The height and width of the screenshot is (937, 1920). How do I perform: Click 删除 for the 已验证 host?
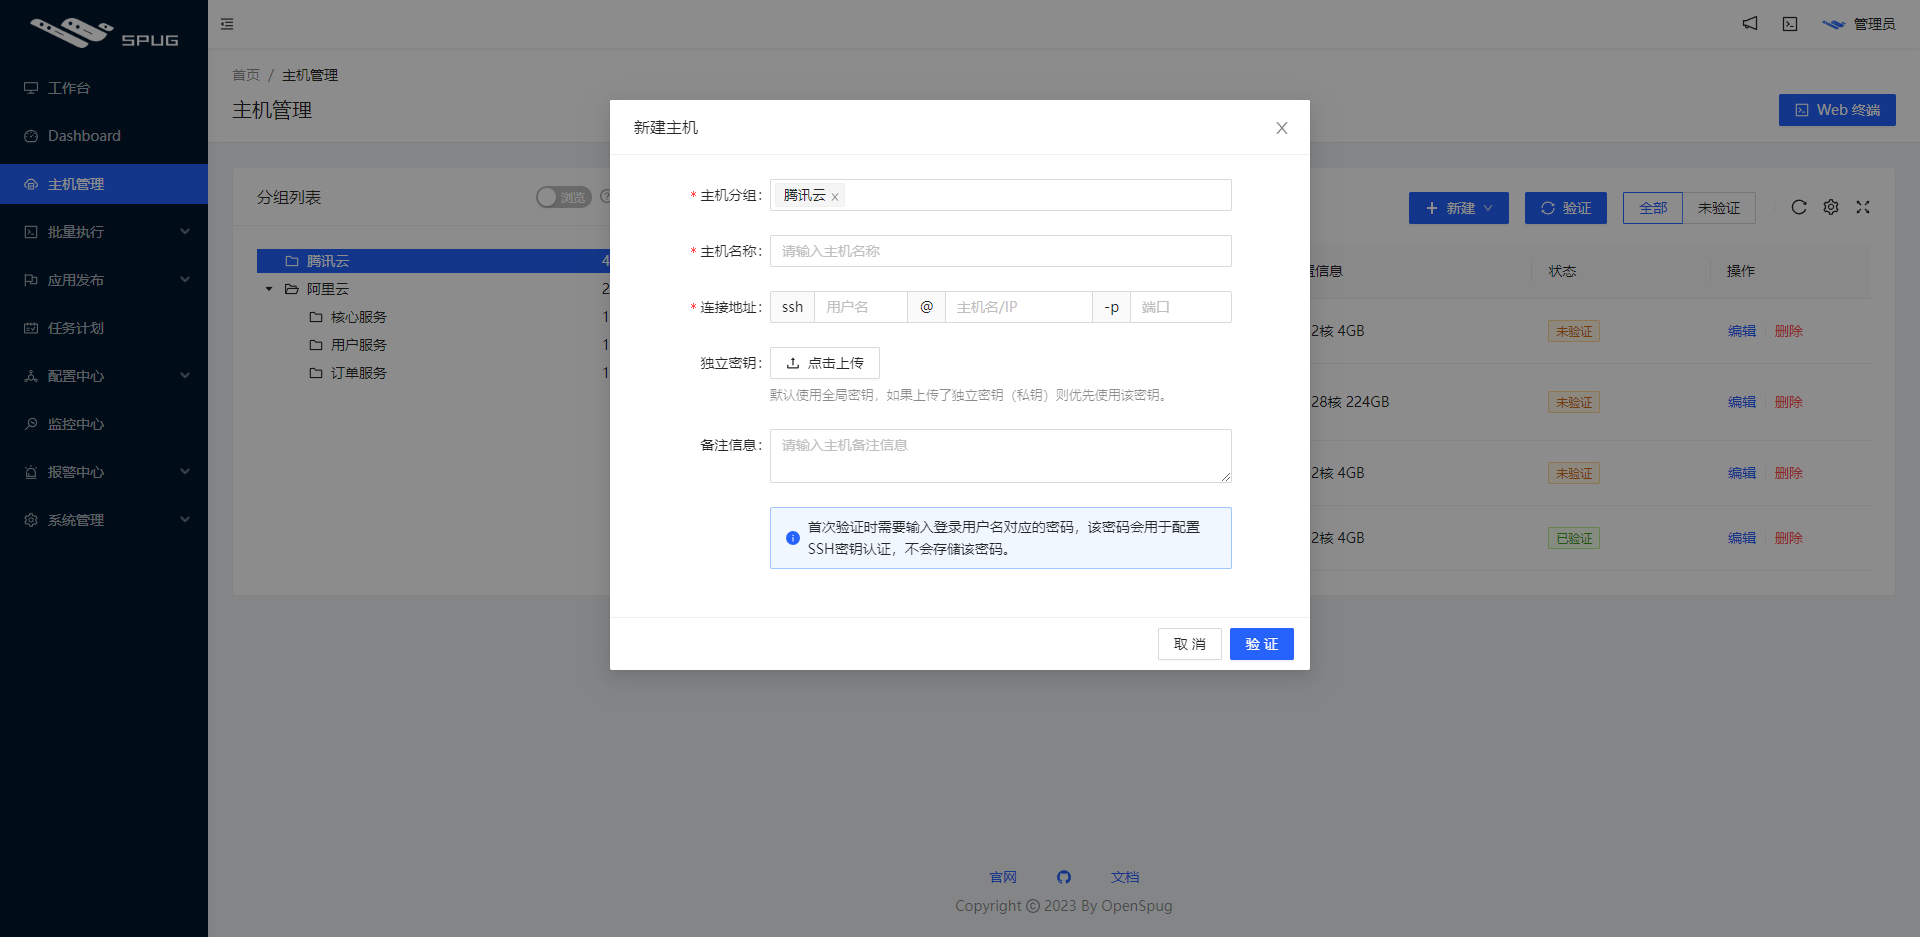1789,538
